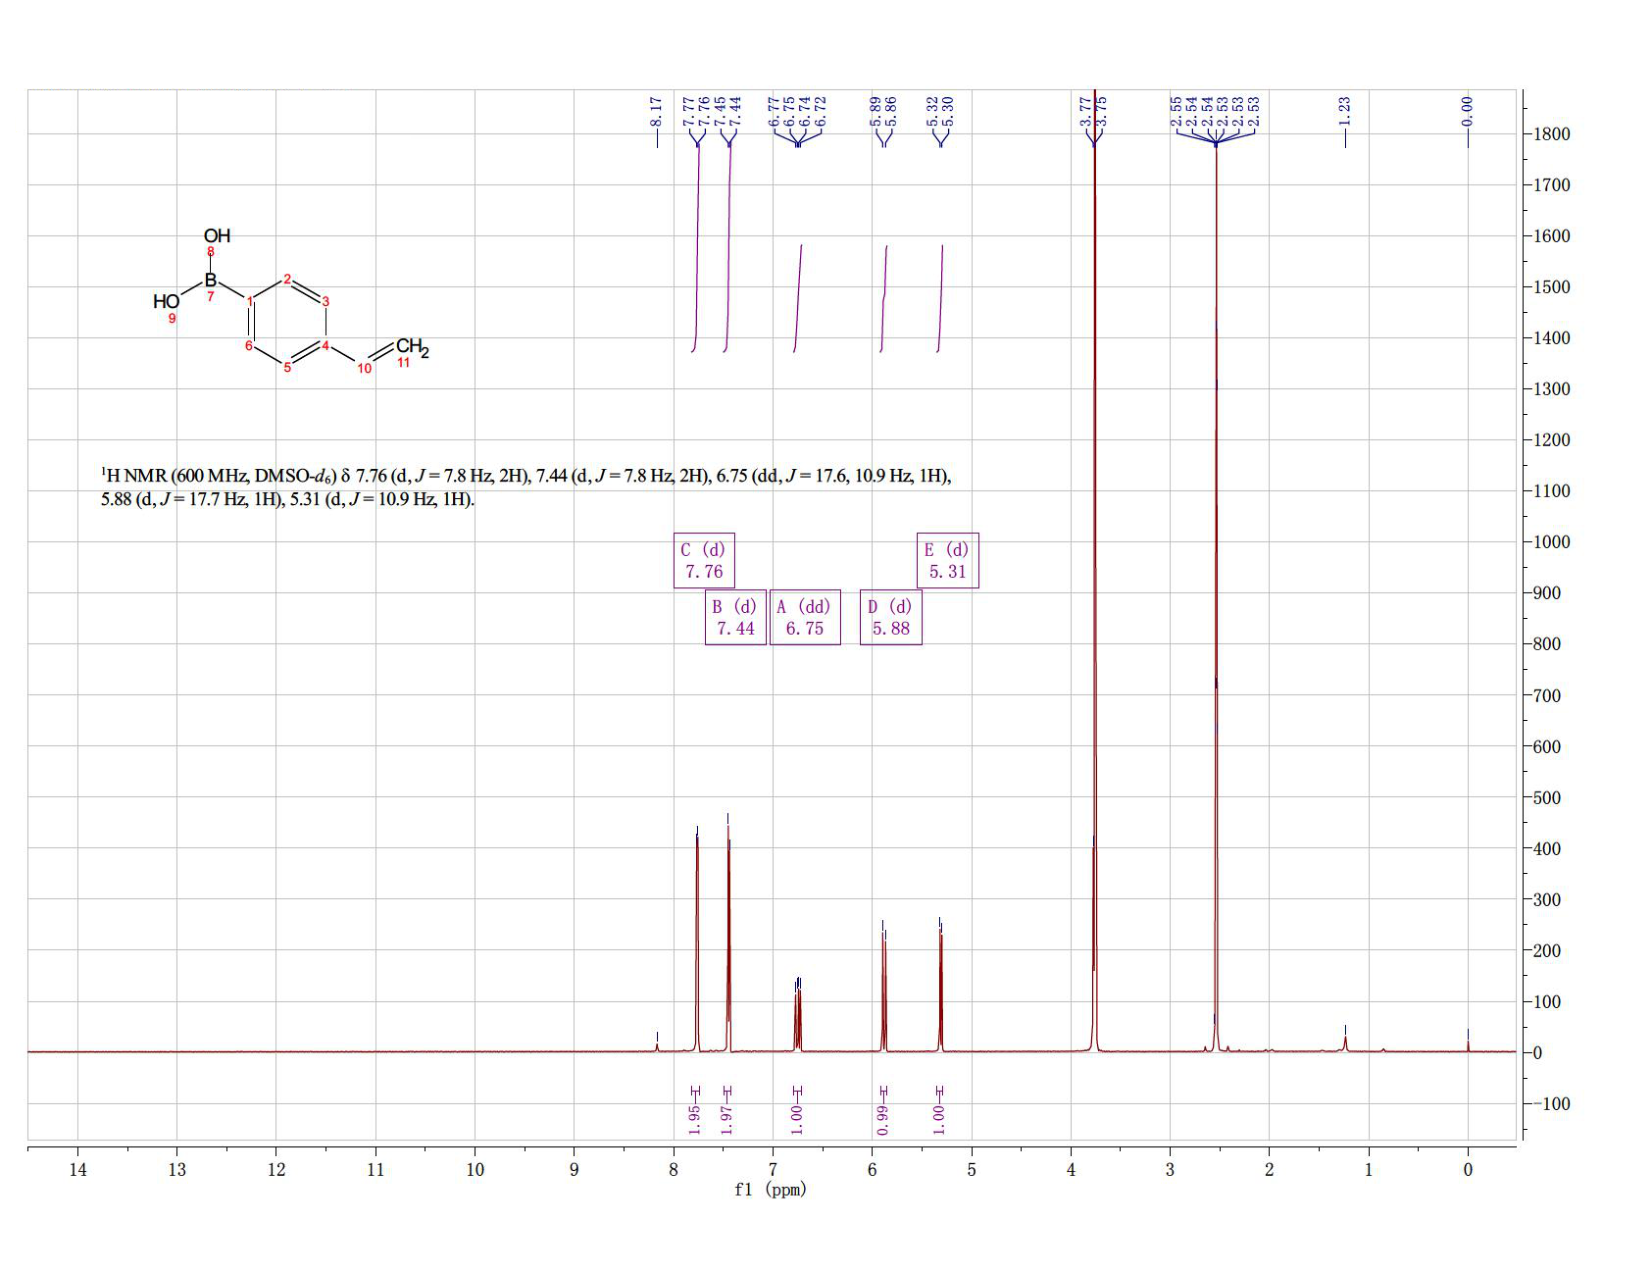Click the 8.17 peak label
Image resolution: width=1650 pixels, height=1275 pixels.
click(656, 111)
